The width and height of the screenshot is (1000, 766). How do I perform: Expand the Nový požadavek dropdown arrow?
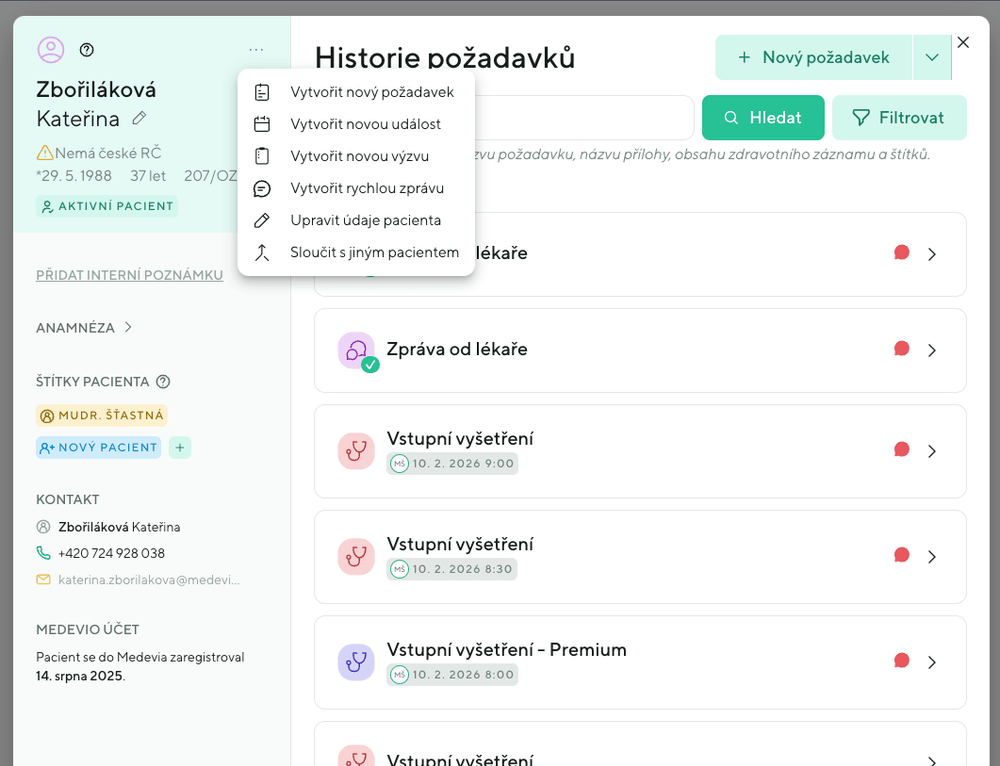(932, 58)
